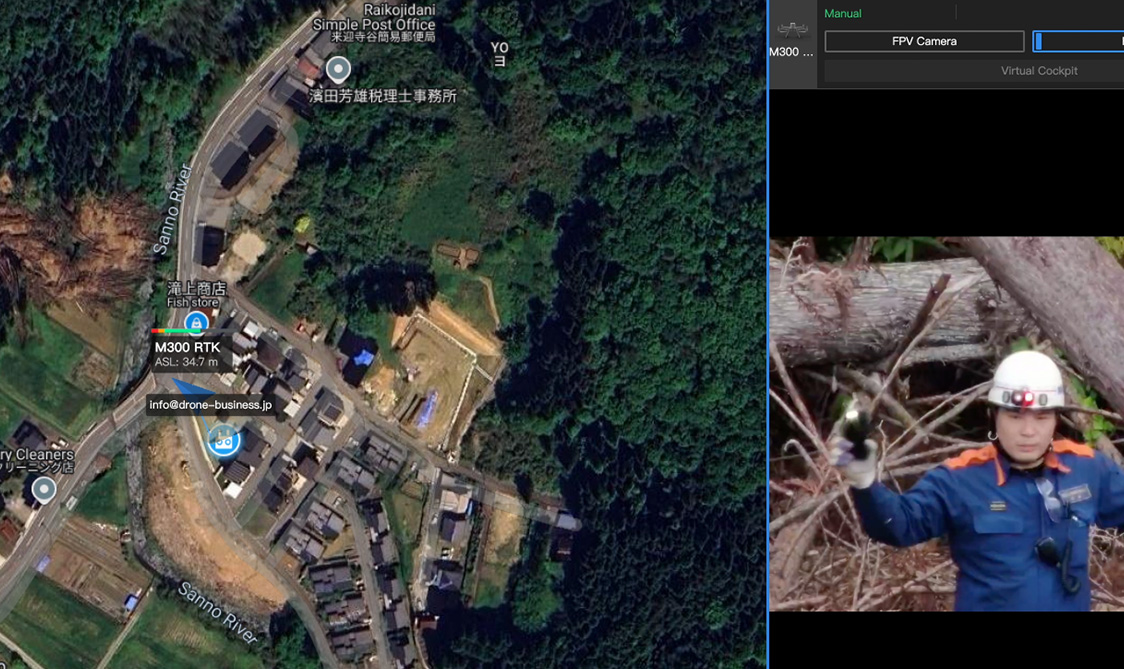Image resolution: width=1124 pixels, height=669 pixels.
Task: Click the truncated M300 device name text
Action: point(791,52)
